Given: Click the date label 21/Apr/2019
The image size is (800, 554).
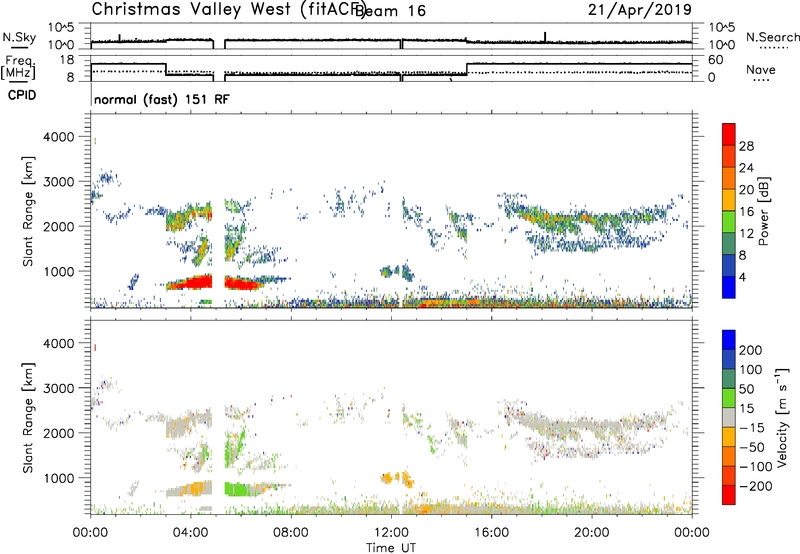Looking at the screenshot, I should (640, 9).
